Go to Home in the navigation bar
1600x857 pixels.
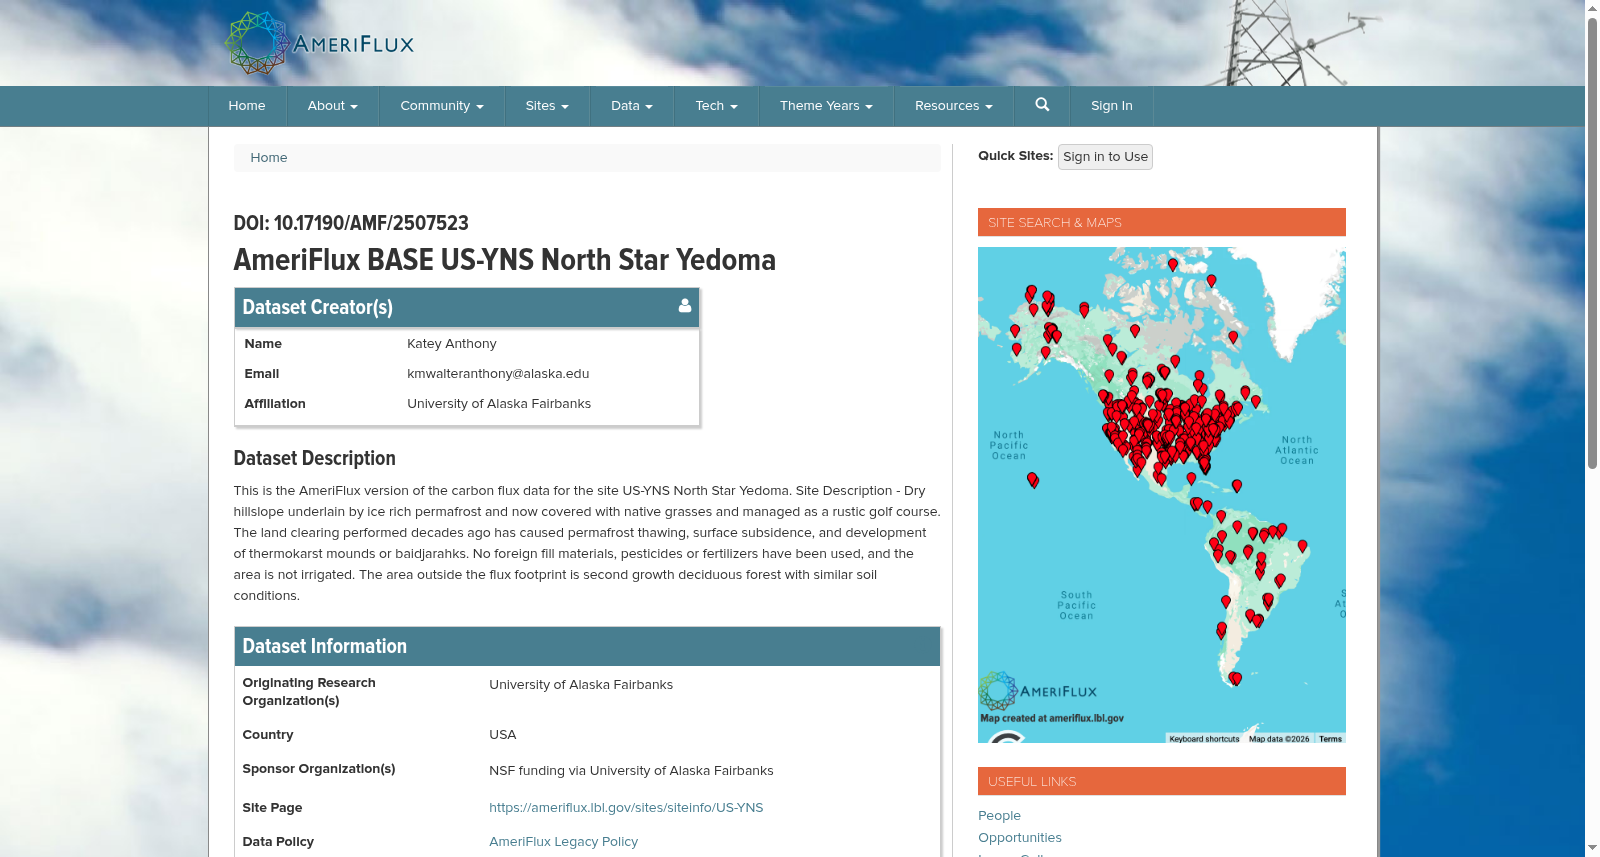247,106
